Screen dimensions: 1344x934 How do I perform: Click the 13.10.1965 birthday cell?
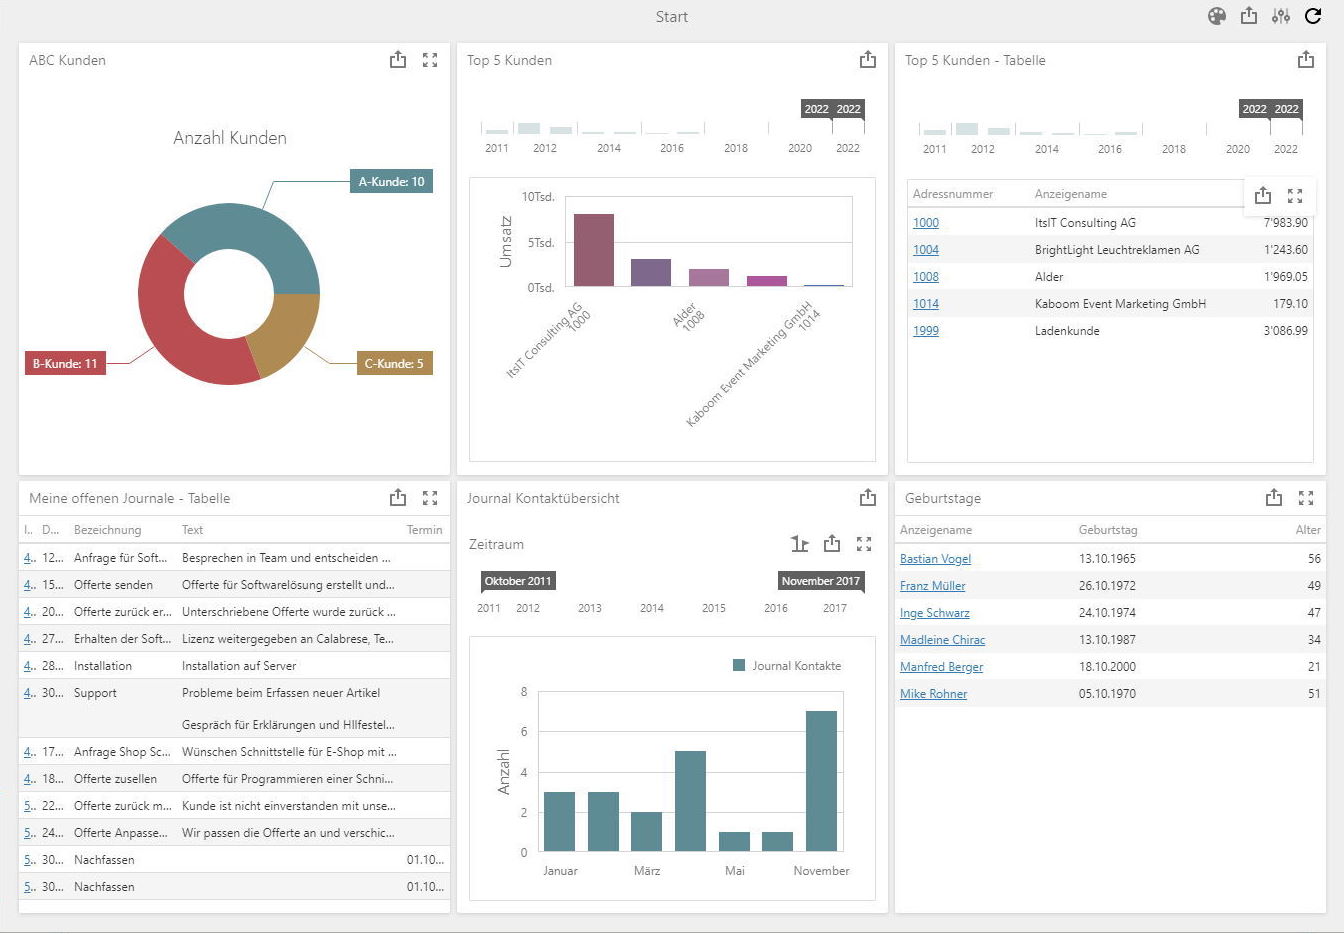[x=1107, y=559]
